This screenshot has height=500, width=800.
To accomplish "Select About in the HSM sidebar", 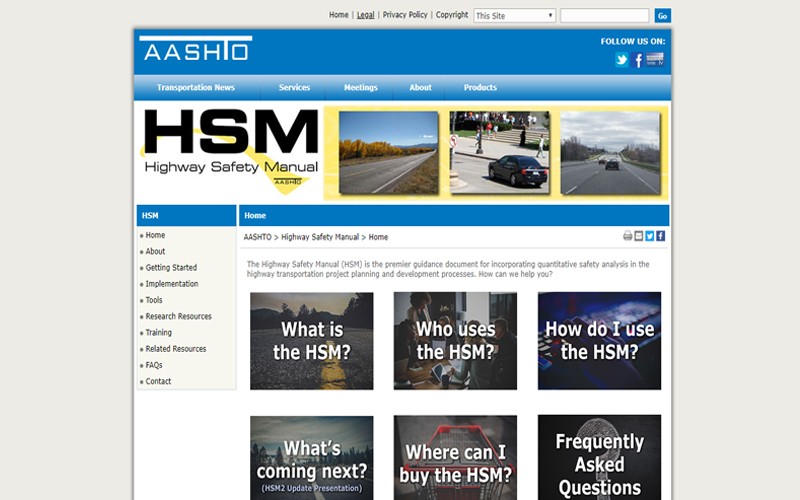I will pos(155,252).
